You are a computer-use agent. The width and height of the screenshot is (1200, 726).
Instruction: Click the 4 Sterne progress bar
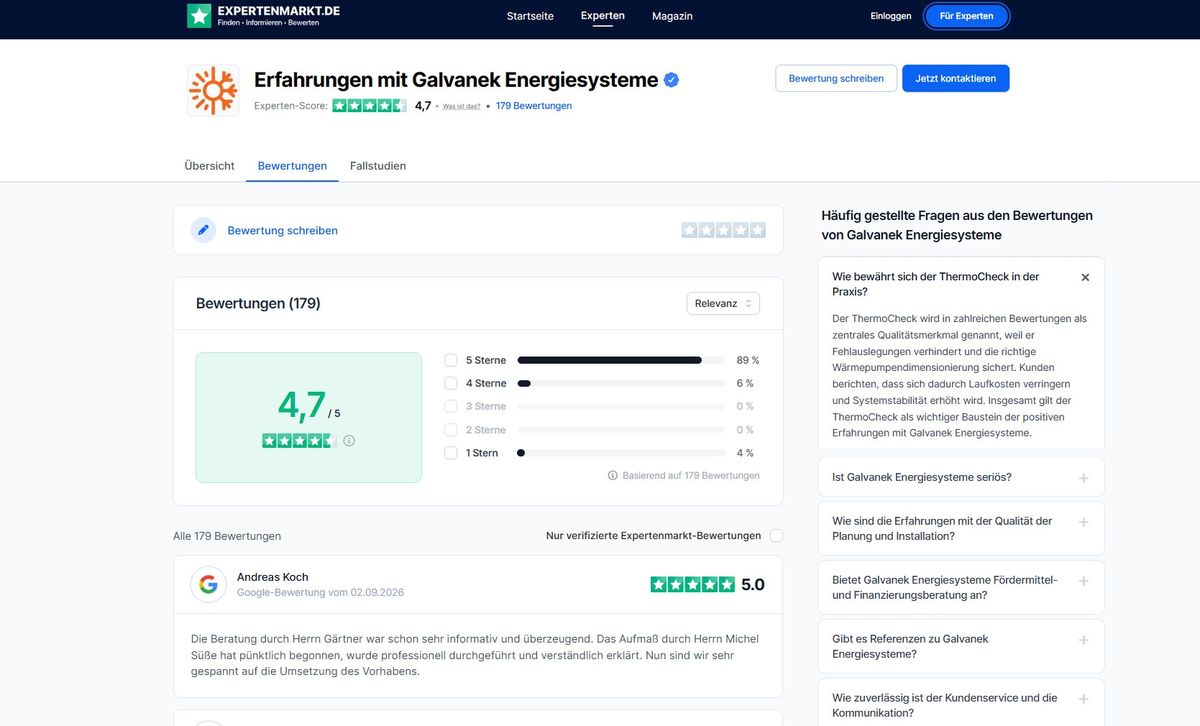coord(621,383)
